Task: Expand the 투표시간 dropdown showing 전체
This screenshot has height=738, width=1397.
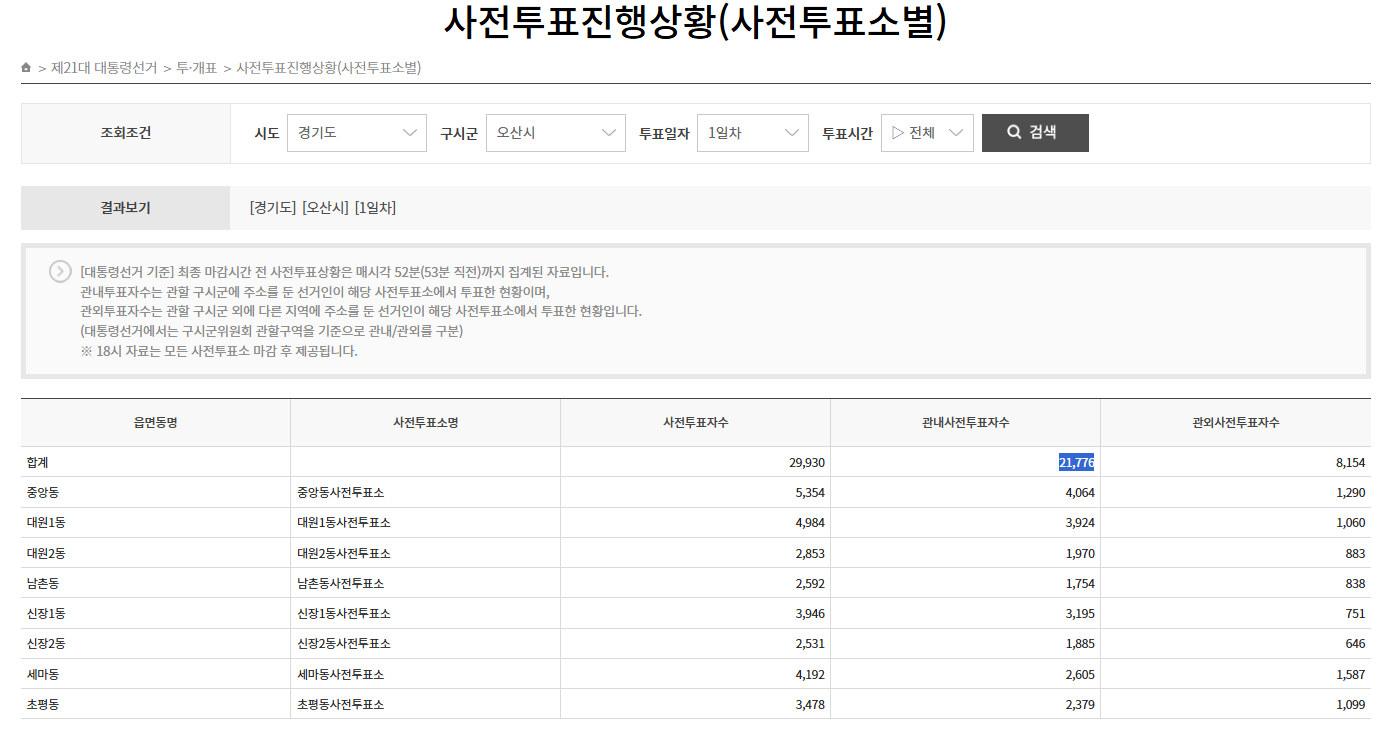Action: click(x=926, y=133)
